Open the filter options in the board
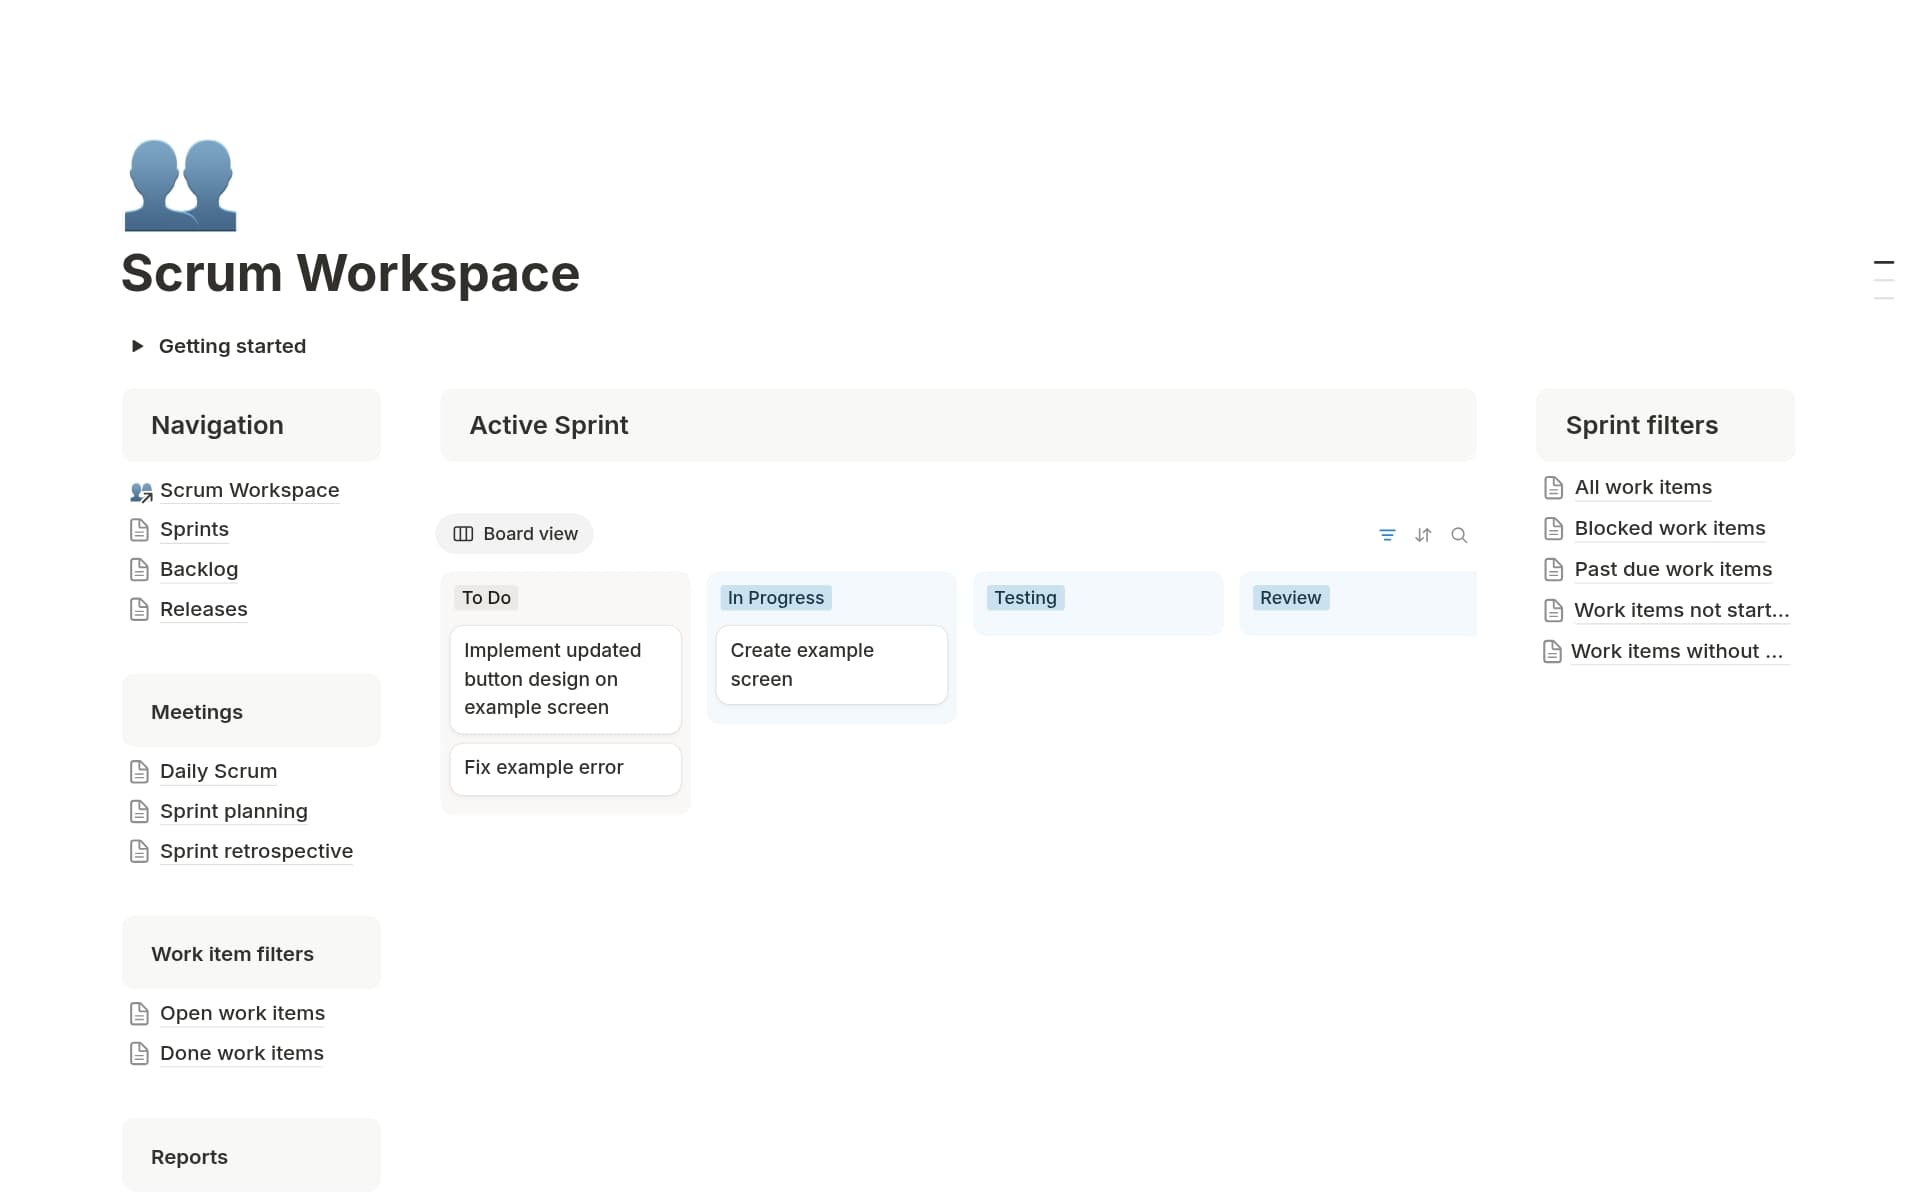This screenshot has width=1920, height=1199. click(x=1387, y=535)
